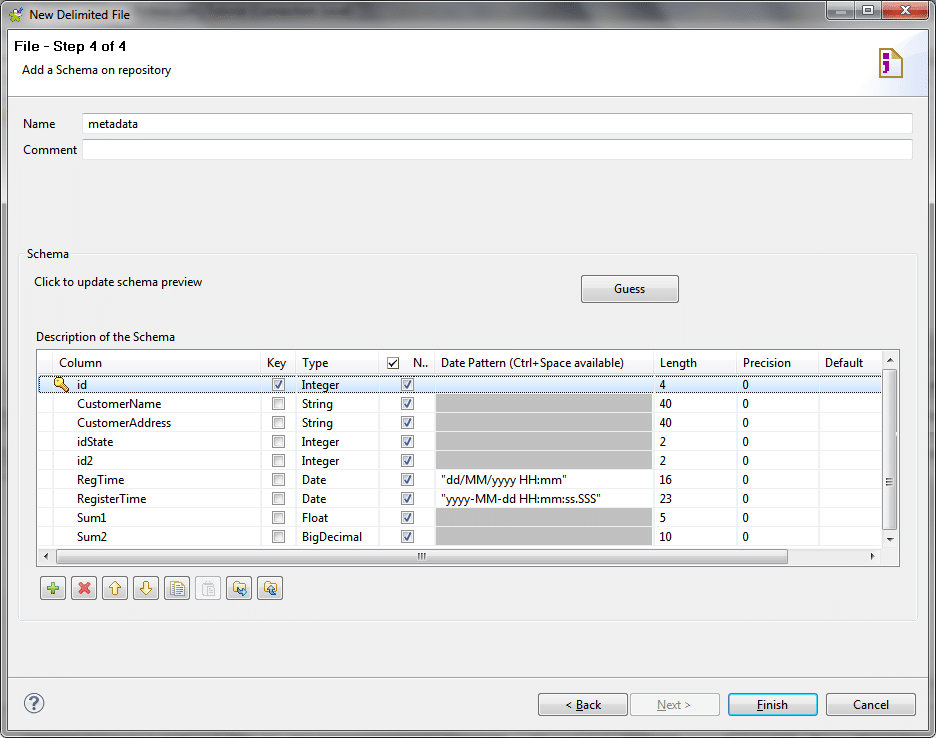Open help via the question mark icon
Screen dimensions: 936x738
(34, 704)
